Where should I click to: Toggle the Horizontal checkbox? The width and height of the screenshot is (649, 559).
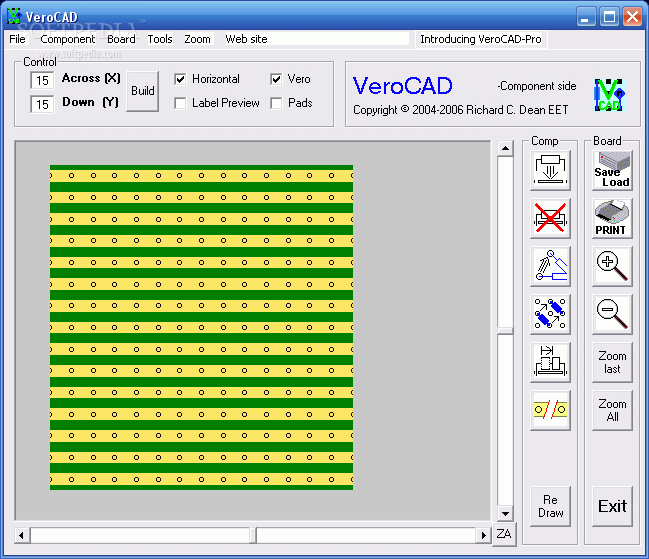click(x=180, y=79)
